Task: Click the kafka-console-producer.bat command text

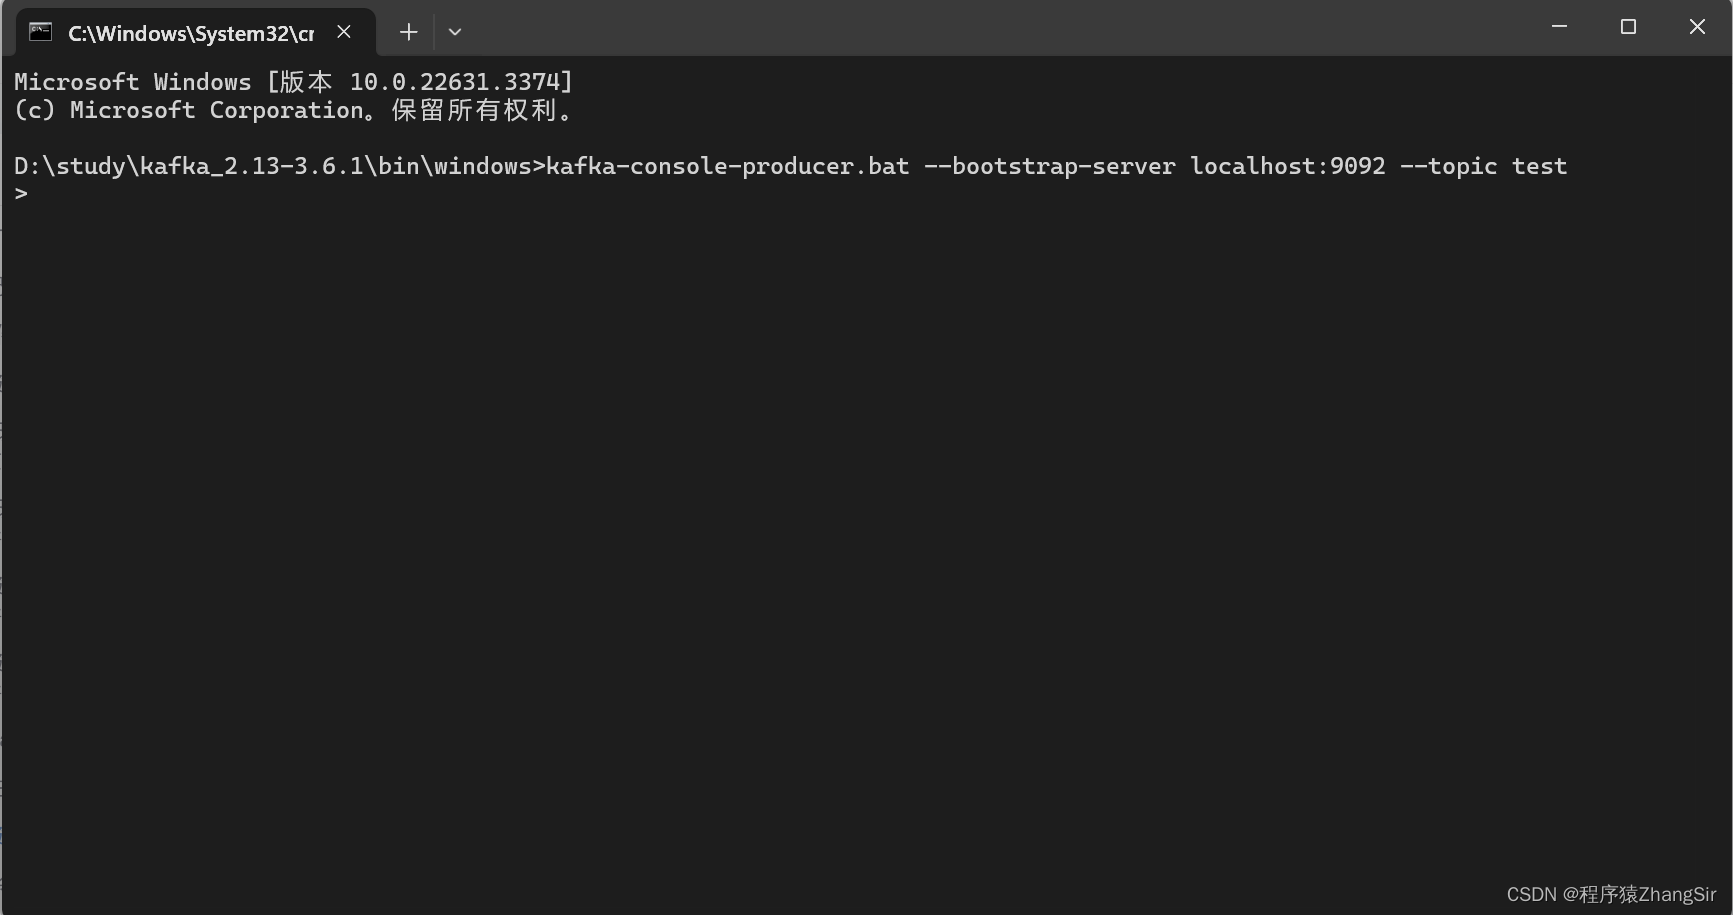Action: [x=727, y=166]
